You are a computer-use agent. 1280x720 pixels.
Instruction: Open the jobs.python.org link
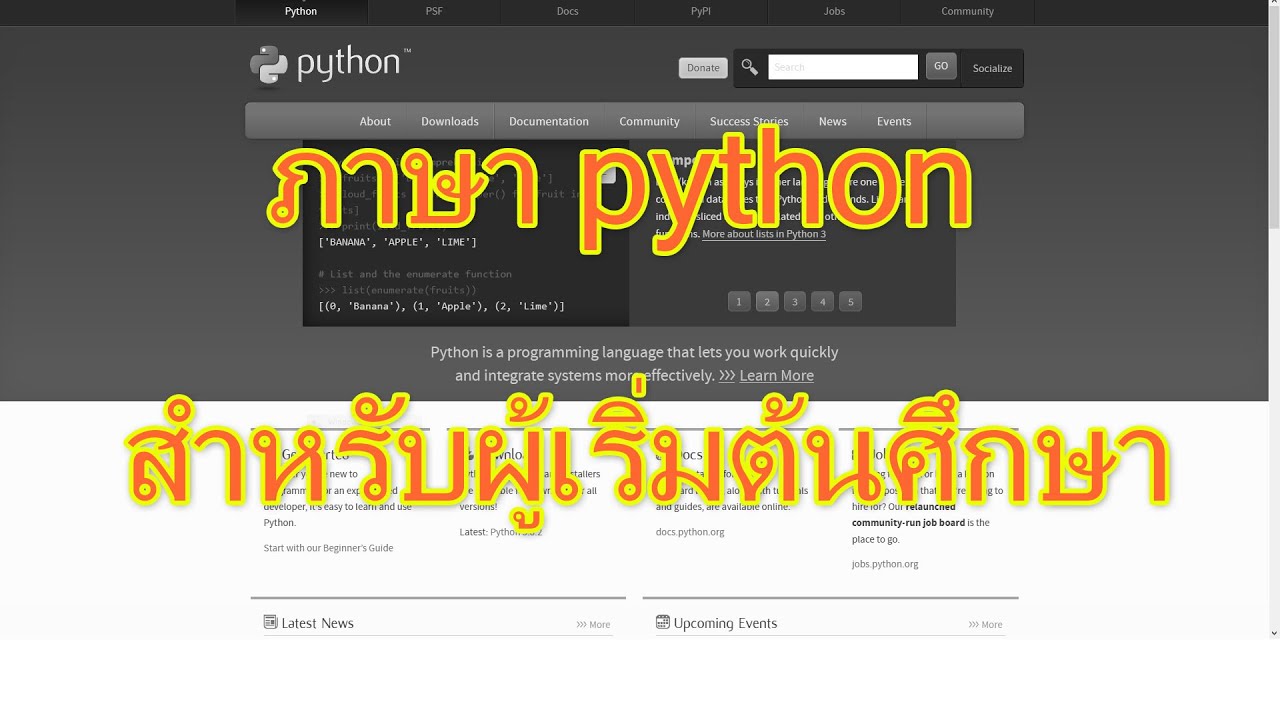click(885, 563)
